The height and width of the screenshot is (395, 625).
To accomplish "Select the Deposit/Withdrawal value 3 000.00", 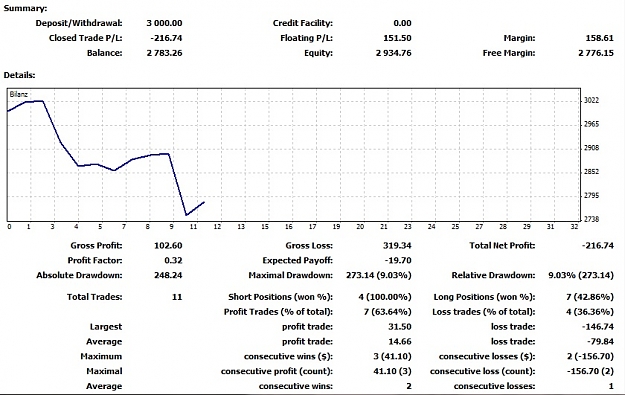I will click(x=164, y=23).
